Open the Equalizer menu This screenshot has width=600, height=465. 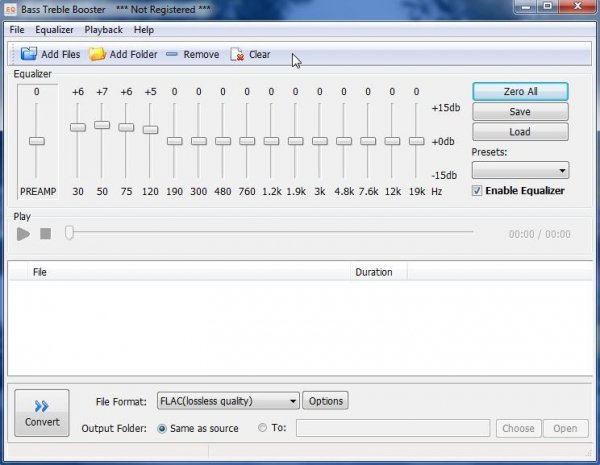[x=54, y=30]
